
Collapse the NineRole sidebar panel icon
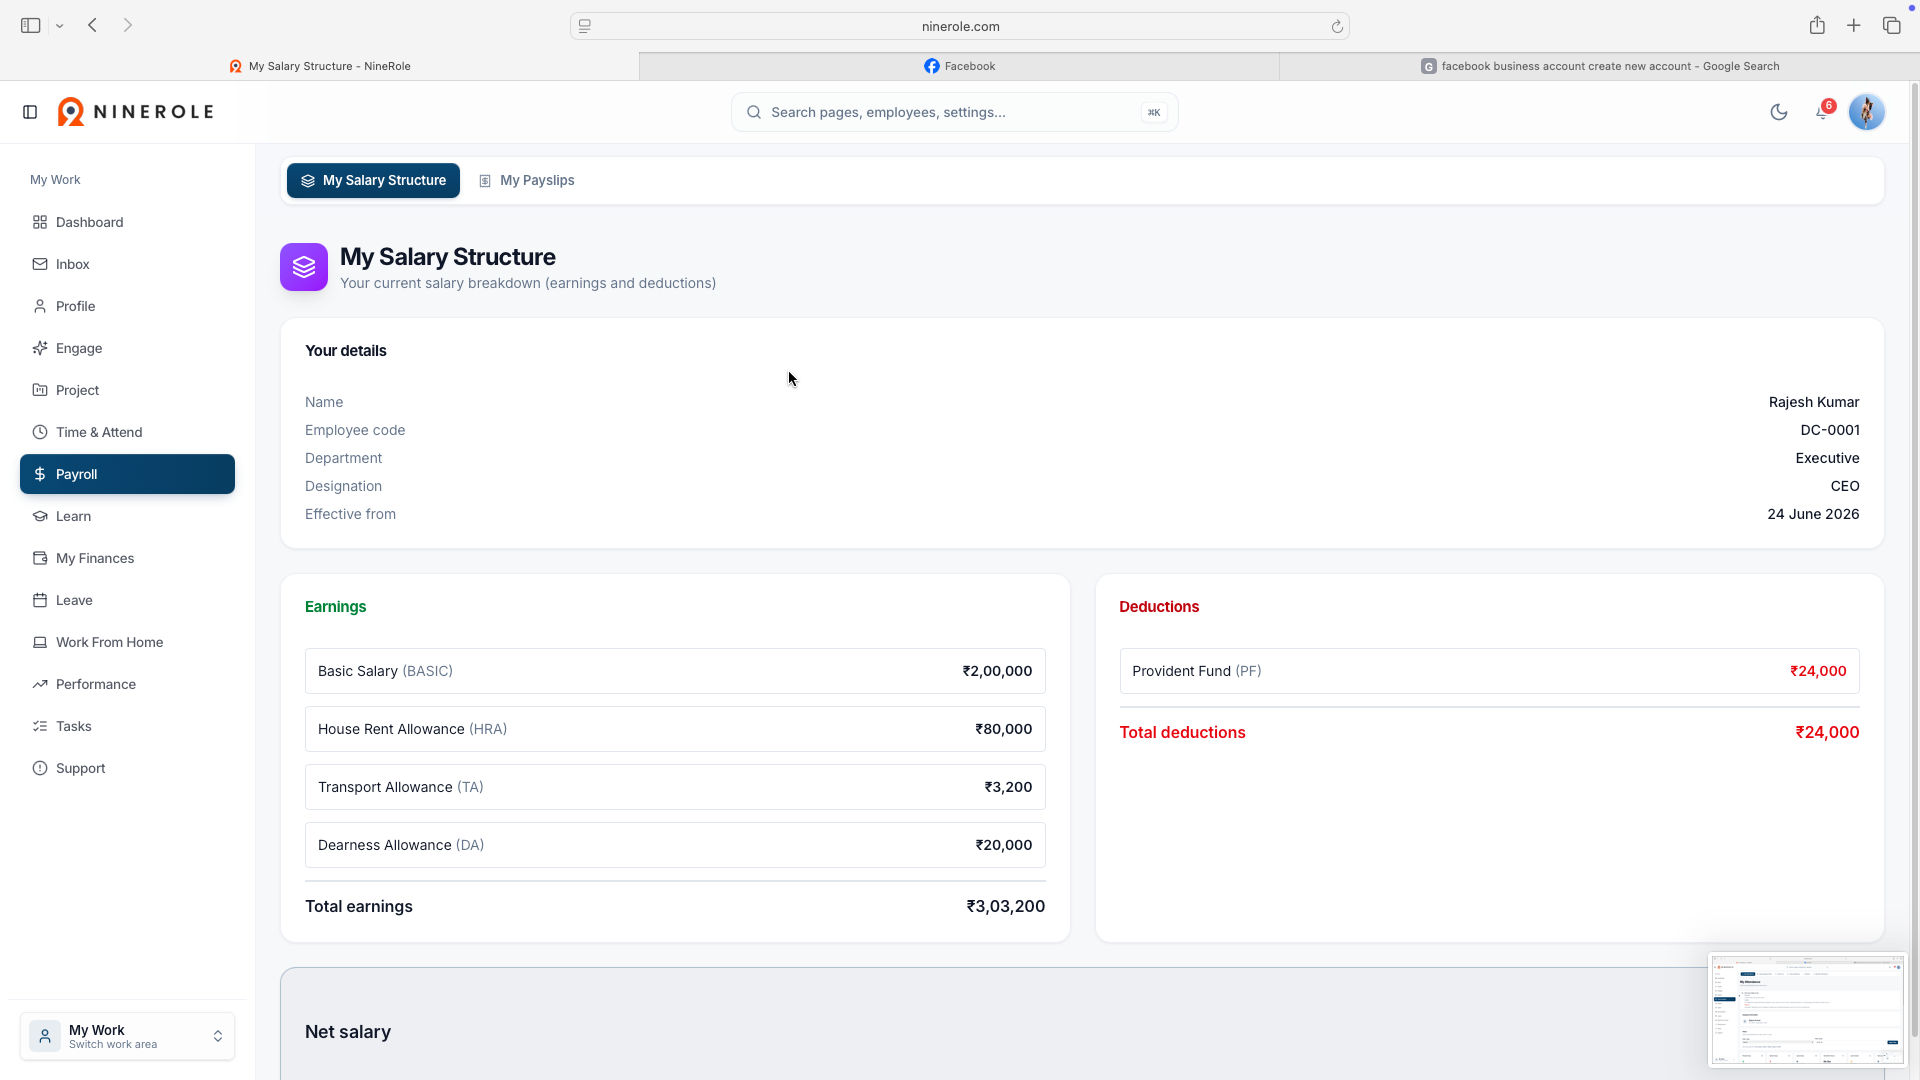[x=30, y=112]
